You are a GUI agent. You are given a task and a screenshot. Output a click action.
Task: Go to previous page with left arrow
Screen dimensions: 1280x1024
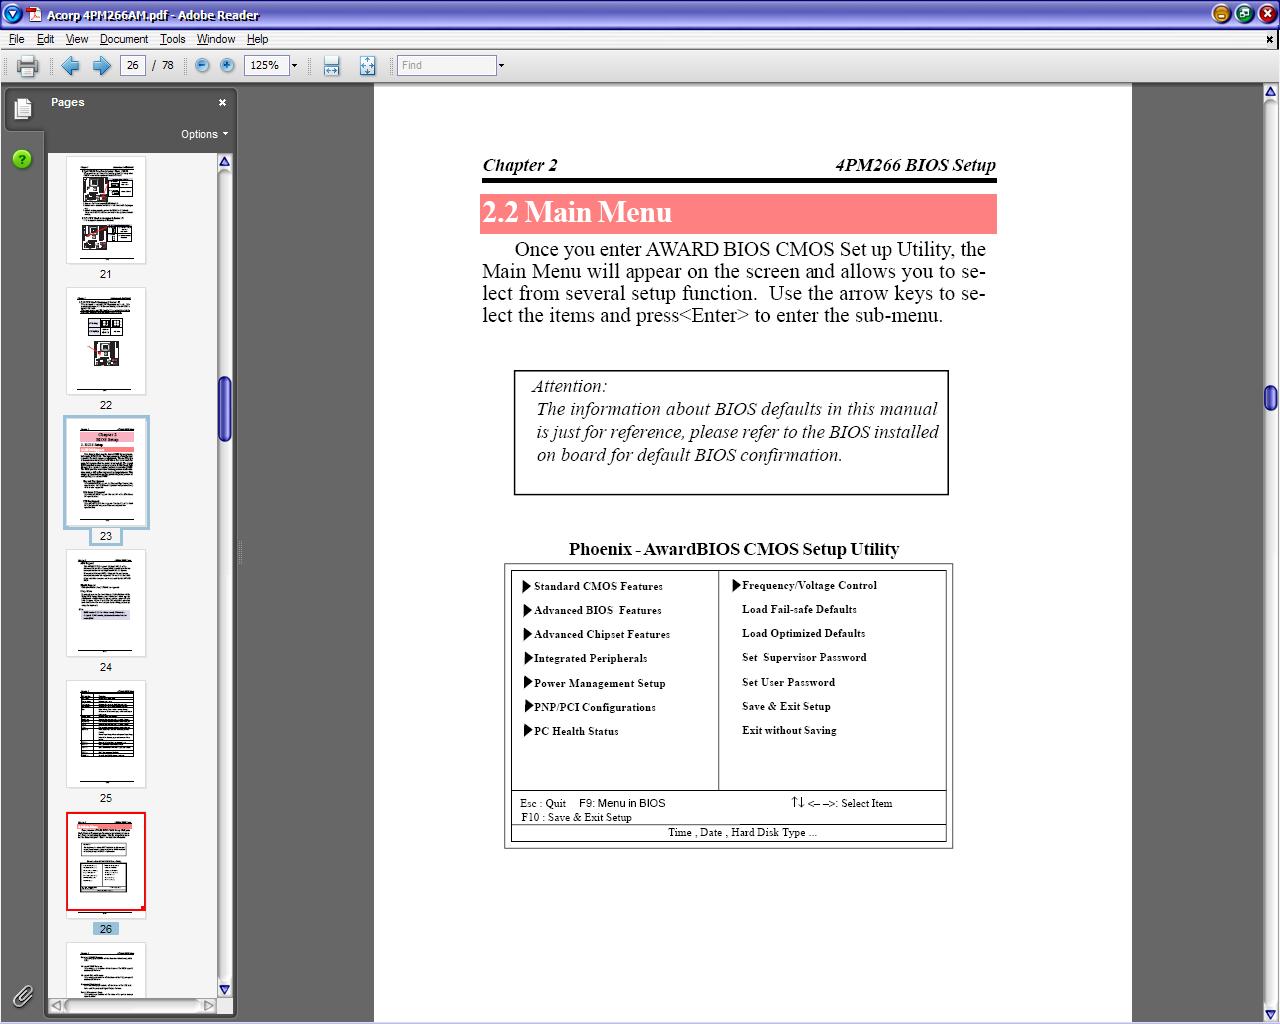(x=70, y=66)
